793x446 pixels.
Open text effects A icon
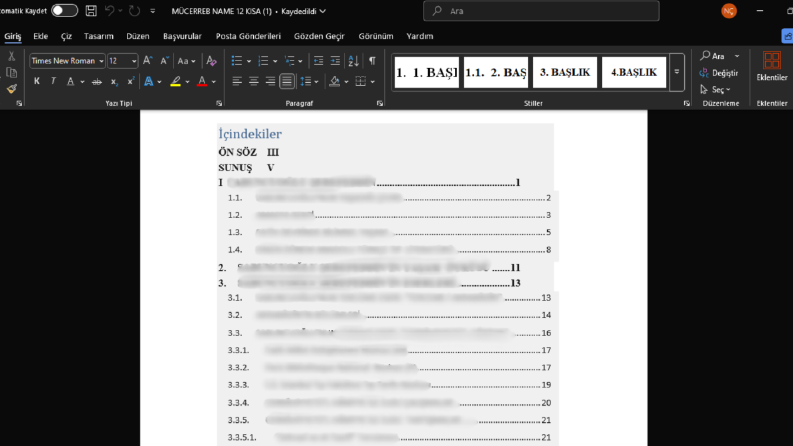pos(149,81)
